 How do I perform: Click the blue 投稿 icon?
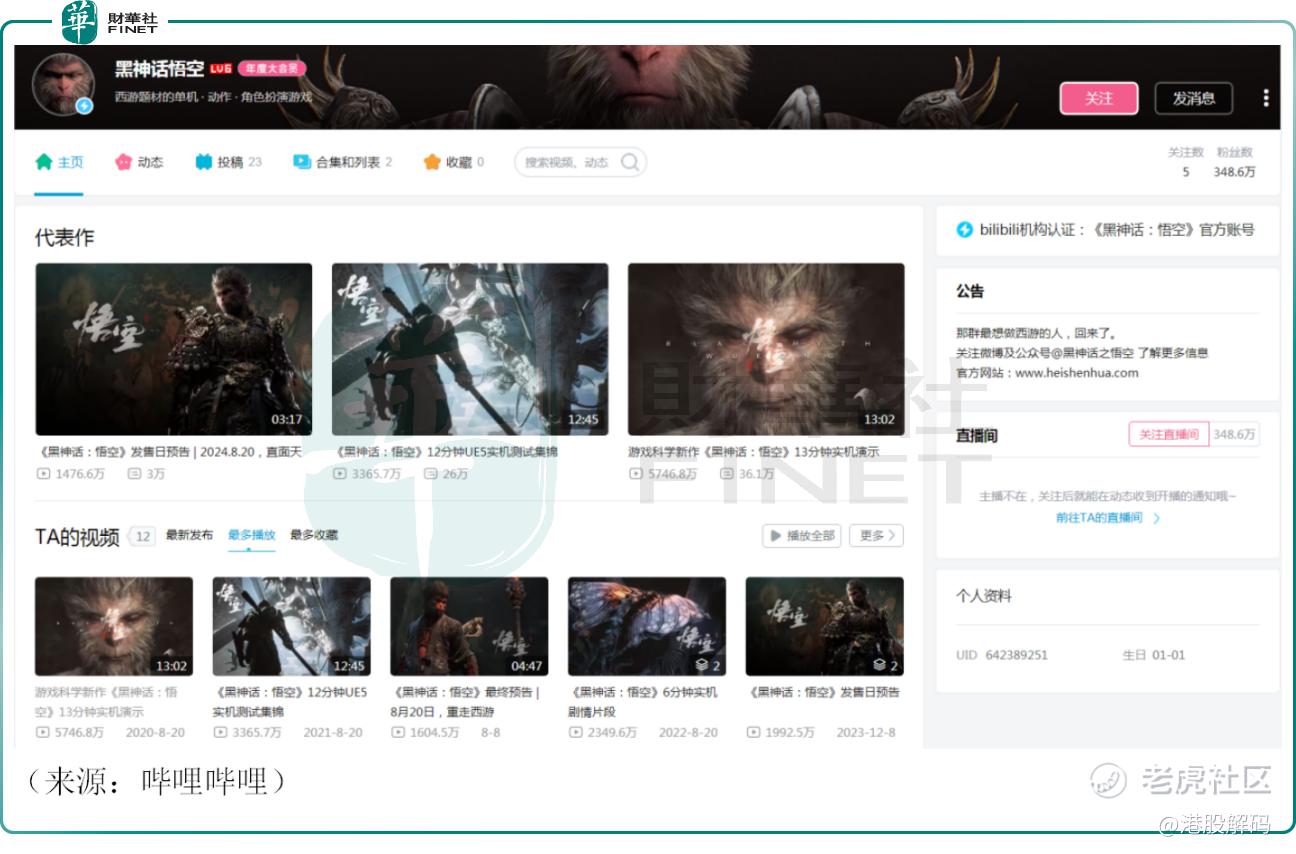pos(204,162)
